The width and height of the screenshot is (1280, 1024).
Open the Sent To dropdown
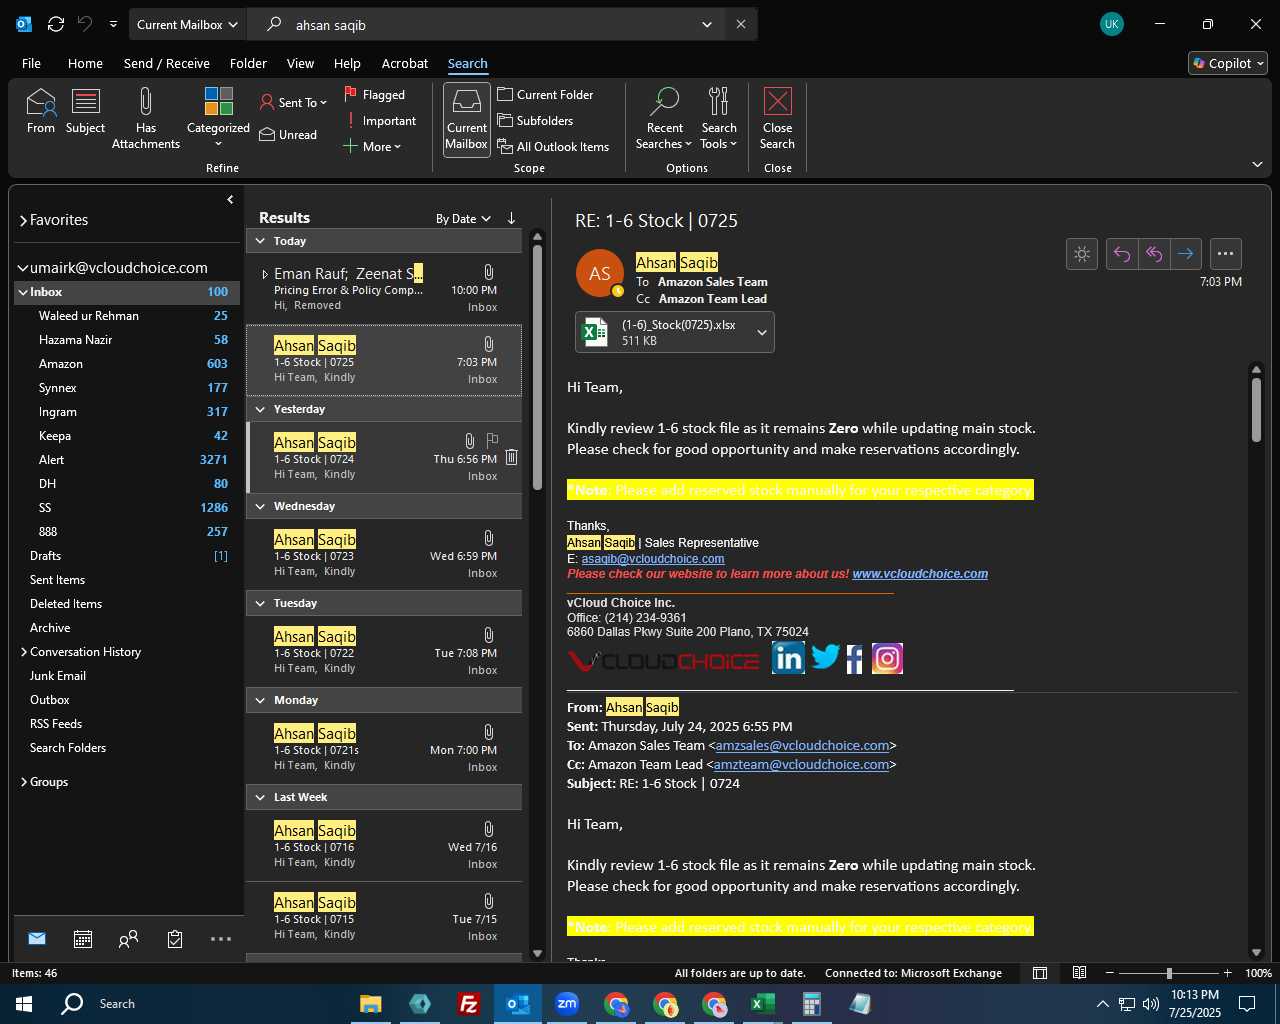coord(293,102)
